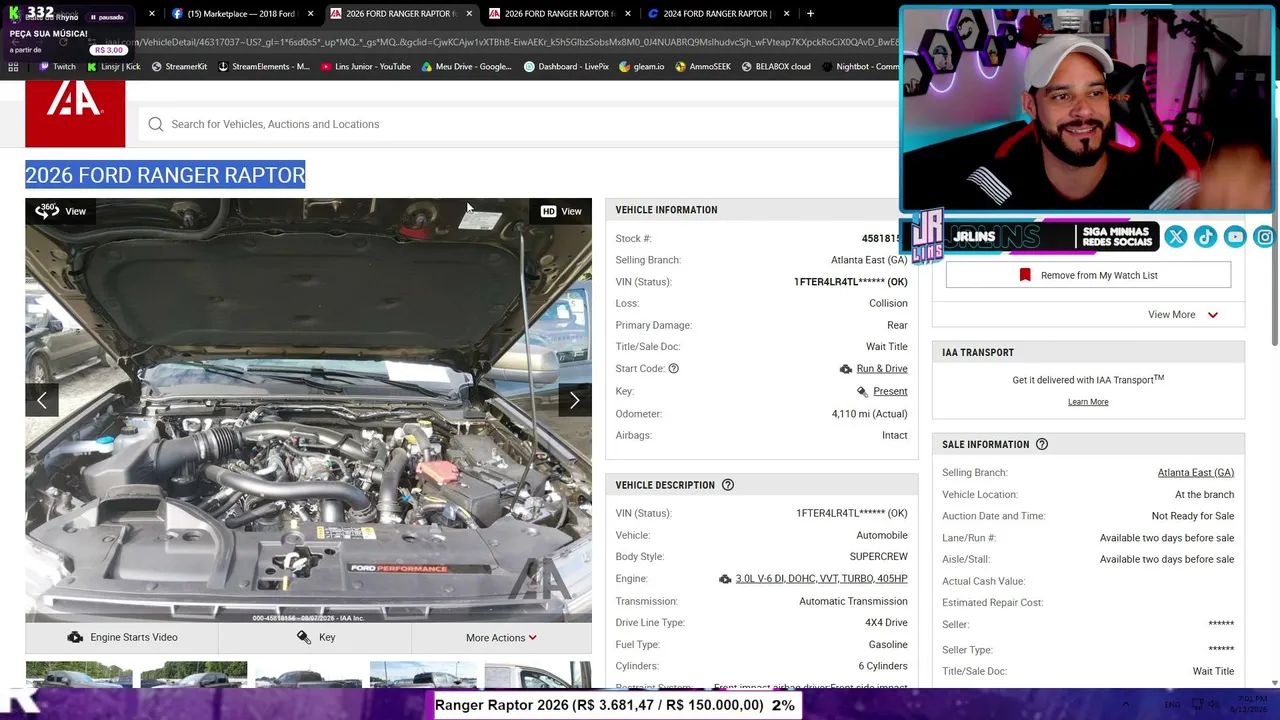
Task: Select the first photo thumbnail
Action: coord(79,675)
